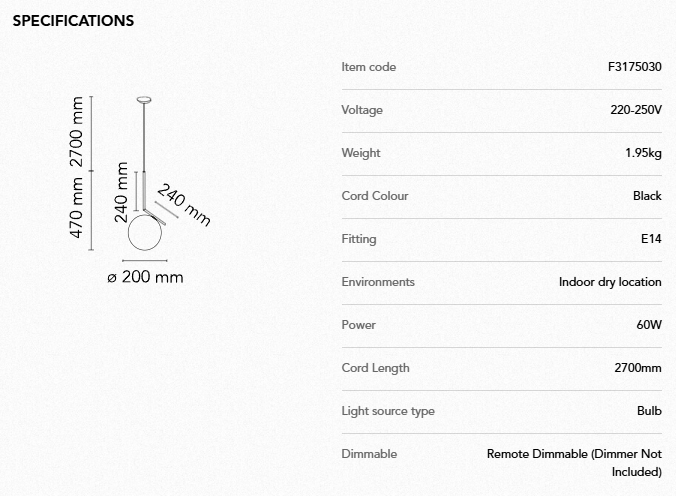Click the SPECIFICATIONS heading
The image size is (676, 496).
tap(73, 20)
